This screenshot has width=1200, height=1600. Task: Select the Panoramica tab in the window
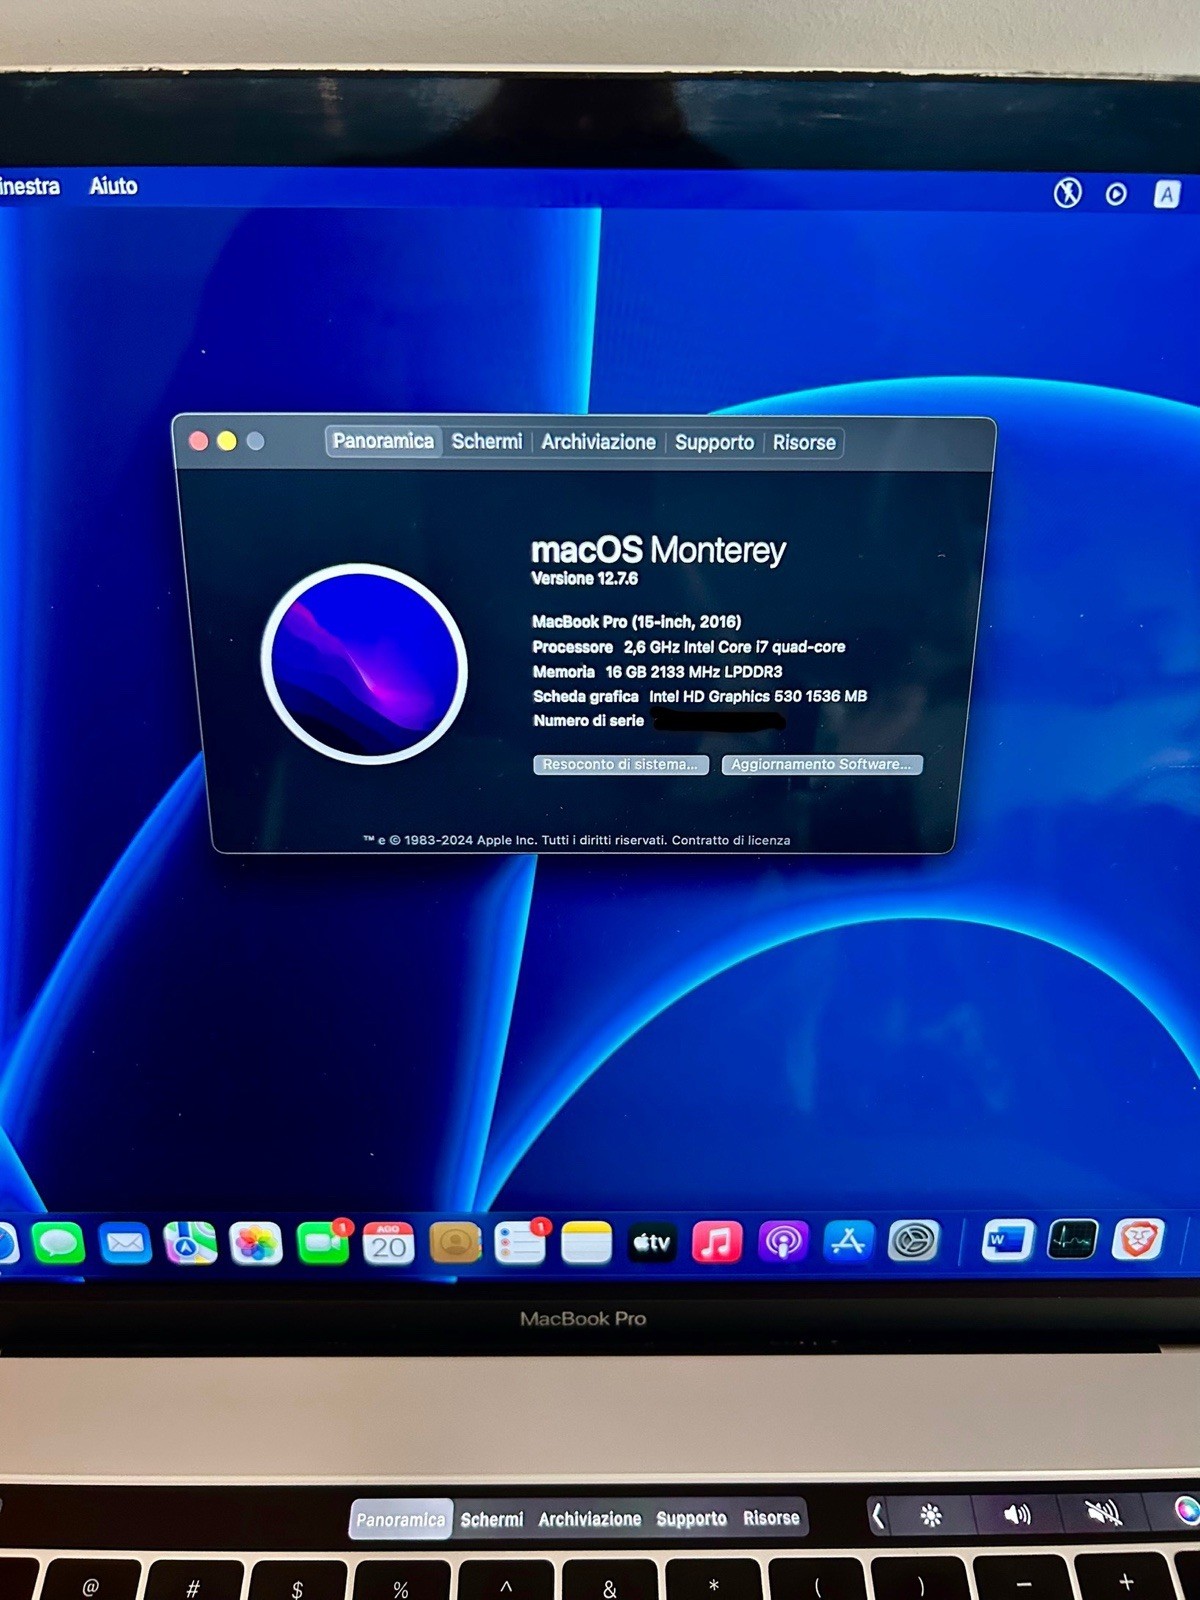(383, 441)
